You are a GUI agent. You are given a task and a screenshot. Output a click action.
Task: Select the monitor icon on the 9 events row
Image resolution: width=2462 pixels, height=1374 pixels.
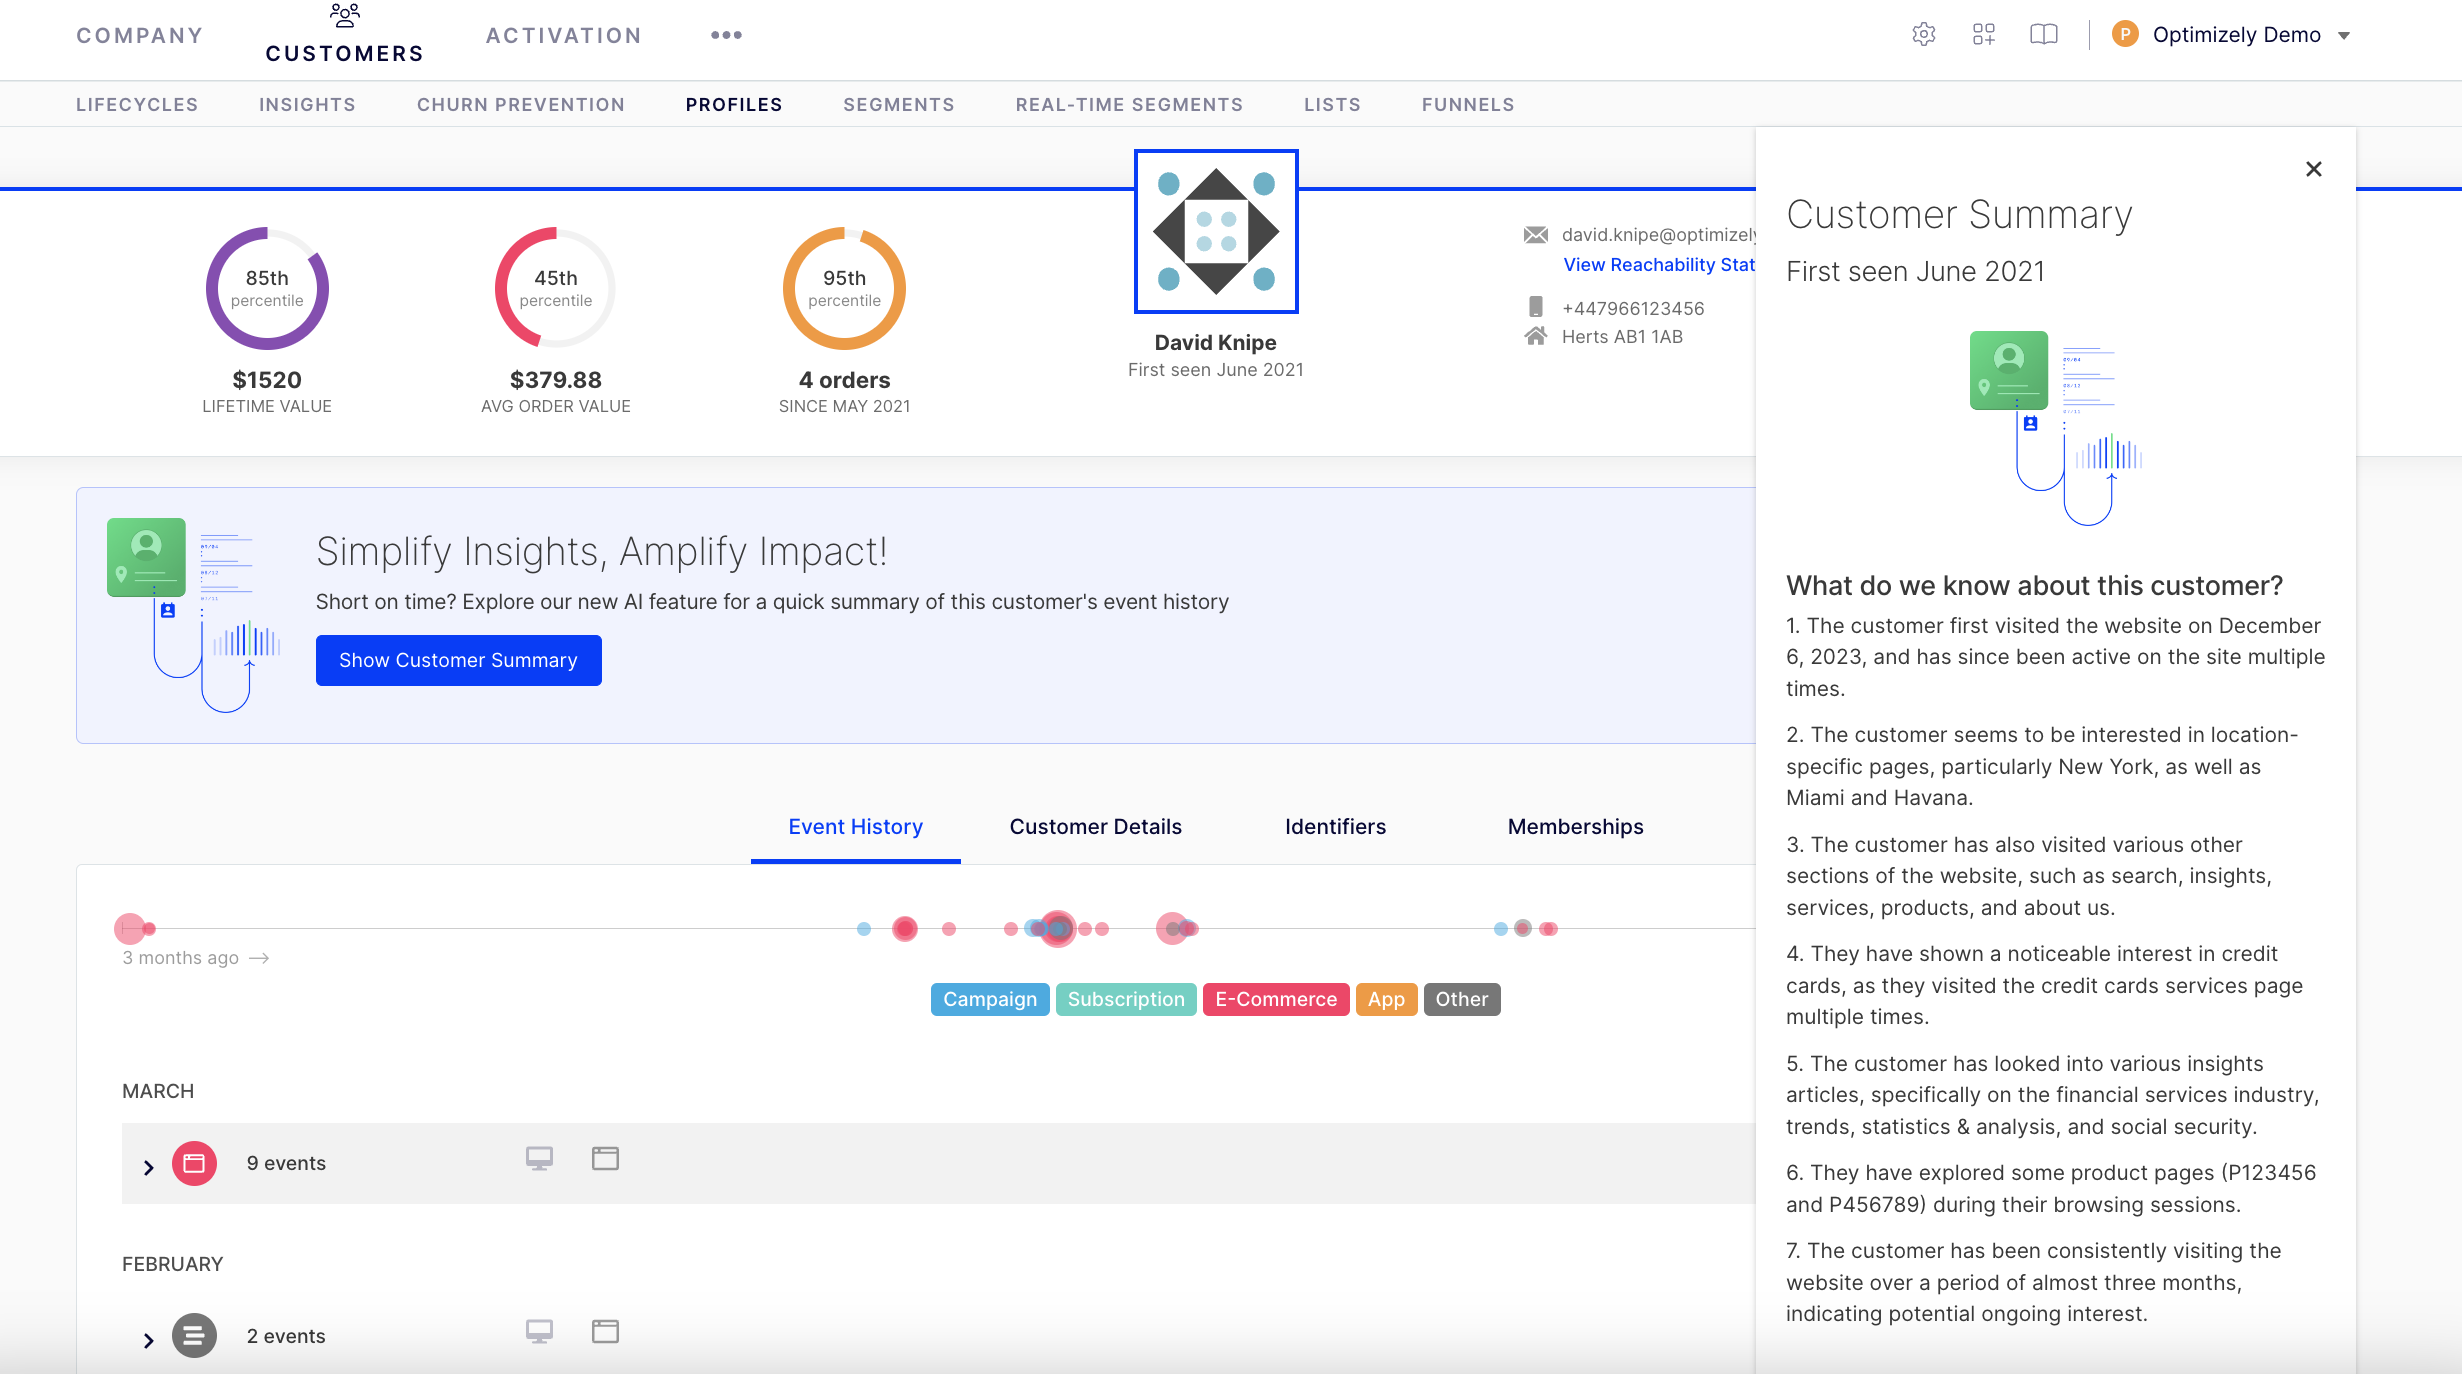540,1158
